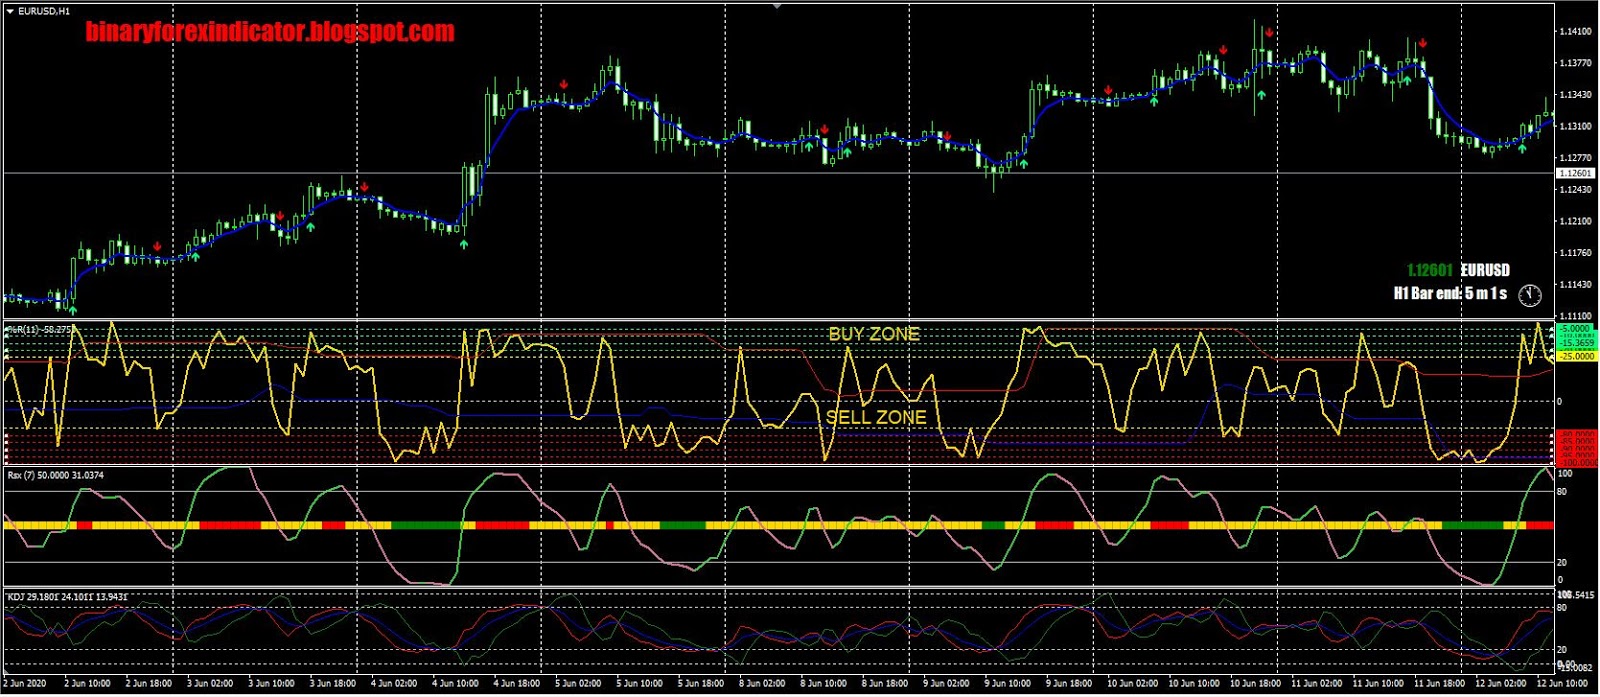Image resolution: width=1600 pixels, height=697 pixels.
Task: Click the 1.11430 price axis label
Action: pyautogui.click(x=1575, y=285)
